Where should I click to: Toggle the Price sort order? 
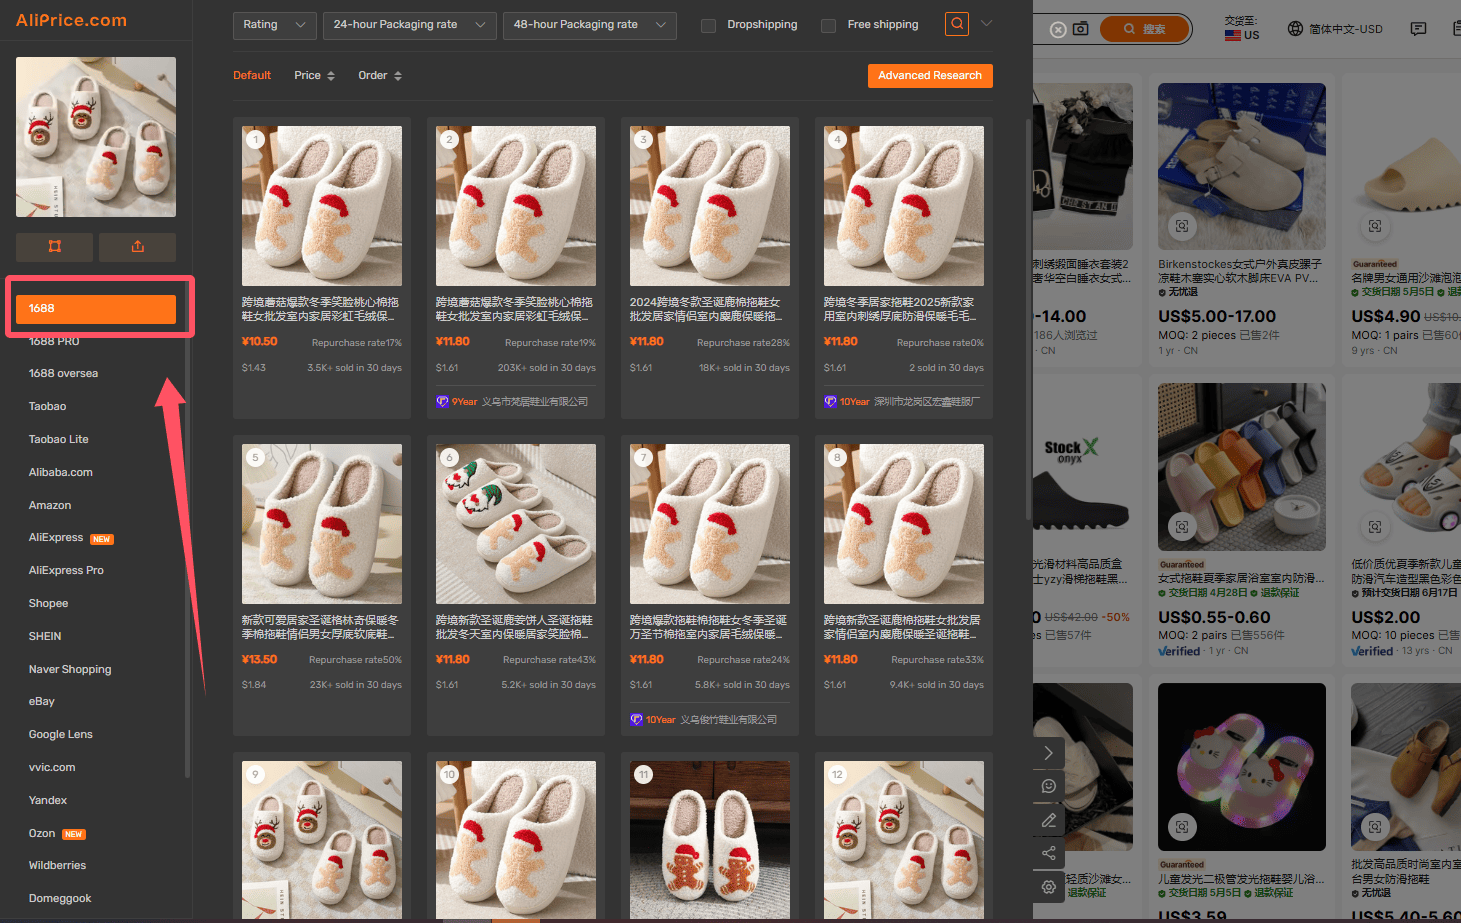(314, 76)
